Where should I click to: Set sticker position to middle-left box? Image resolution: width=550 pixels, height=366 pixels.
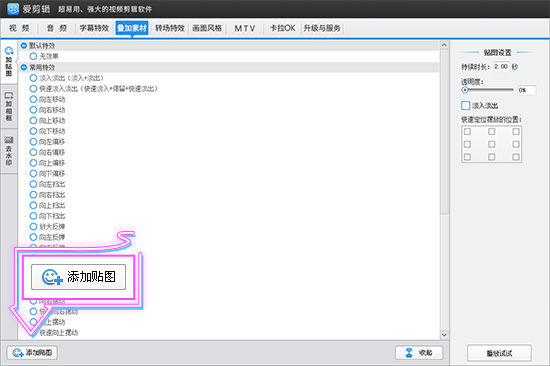click(x=467, y=144)
